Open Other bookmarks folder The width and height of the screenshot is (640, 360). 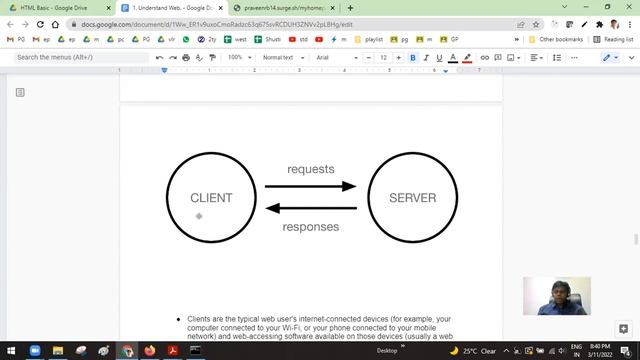(556, 39)
